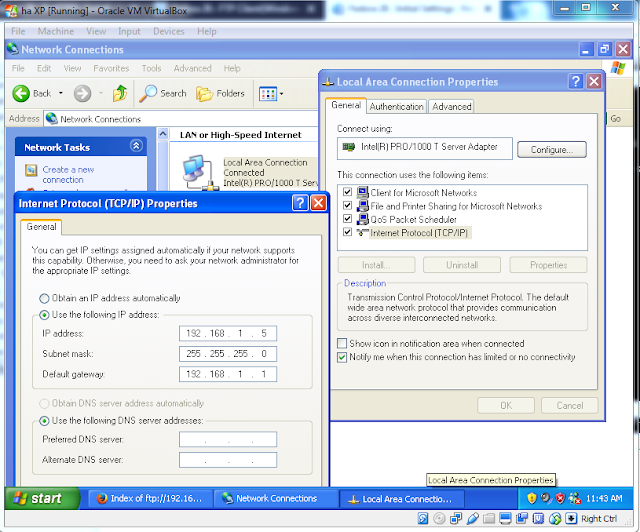Enable Show icon in notification area when connected
The image size is (640, 532).
tap(342, 343)
